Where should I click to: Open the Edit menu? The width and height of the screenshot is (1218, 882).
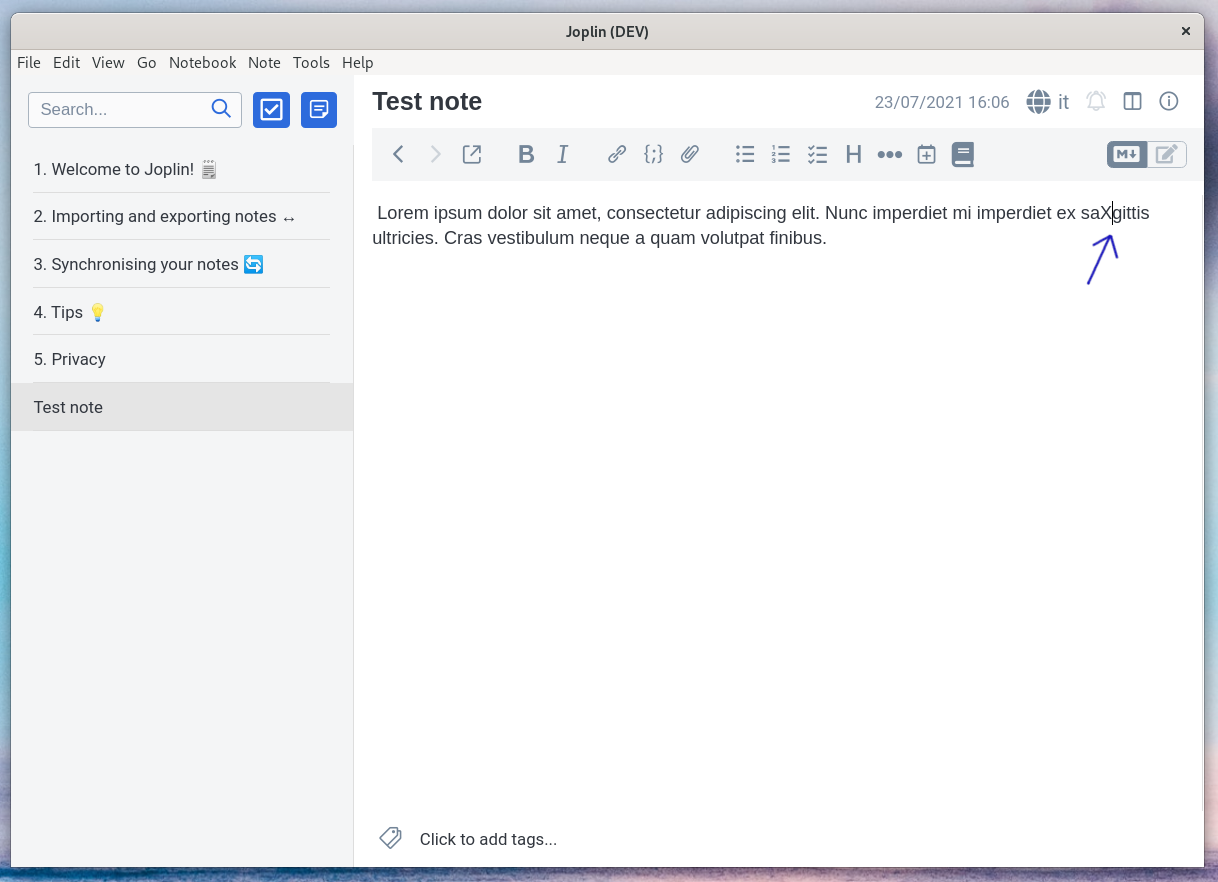[x=67, y=62]
